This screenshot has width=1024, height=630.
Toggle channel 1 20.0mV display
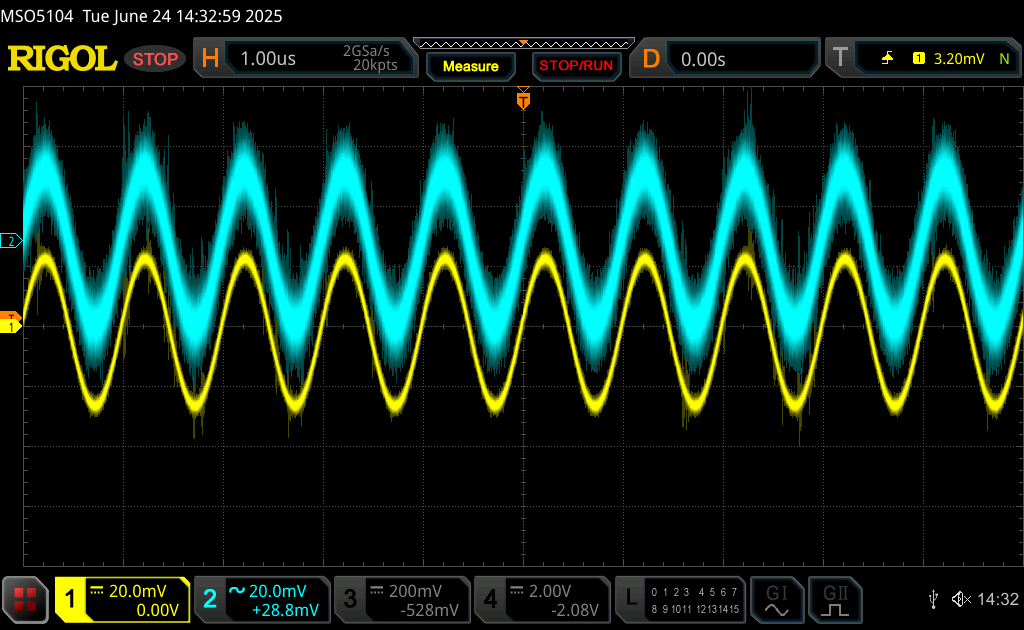click(x=122, y=599)
